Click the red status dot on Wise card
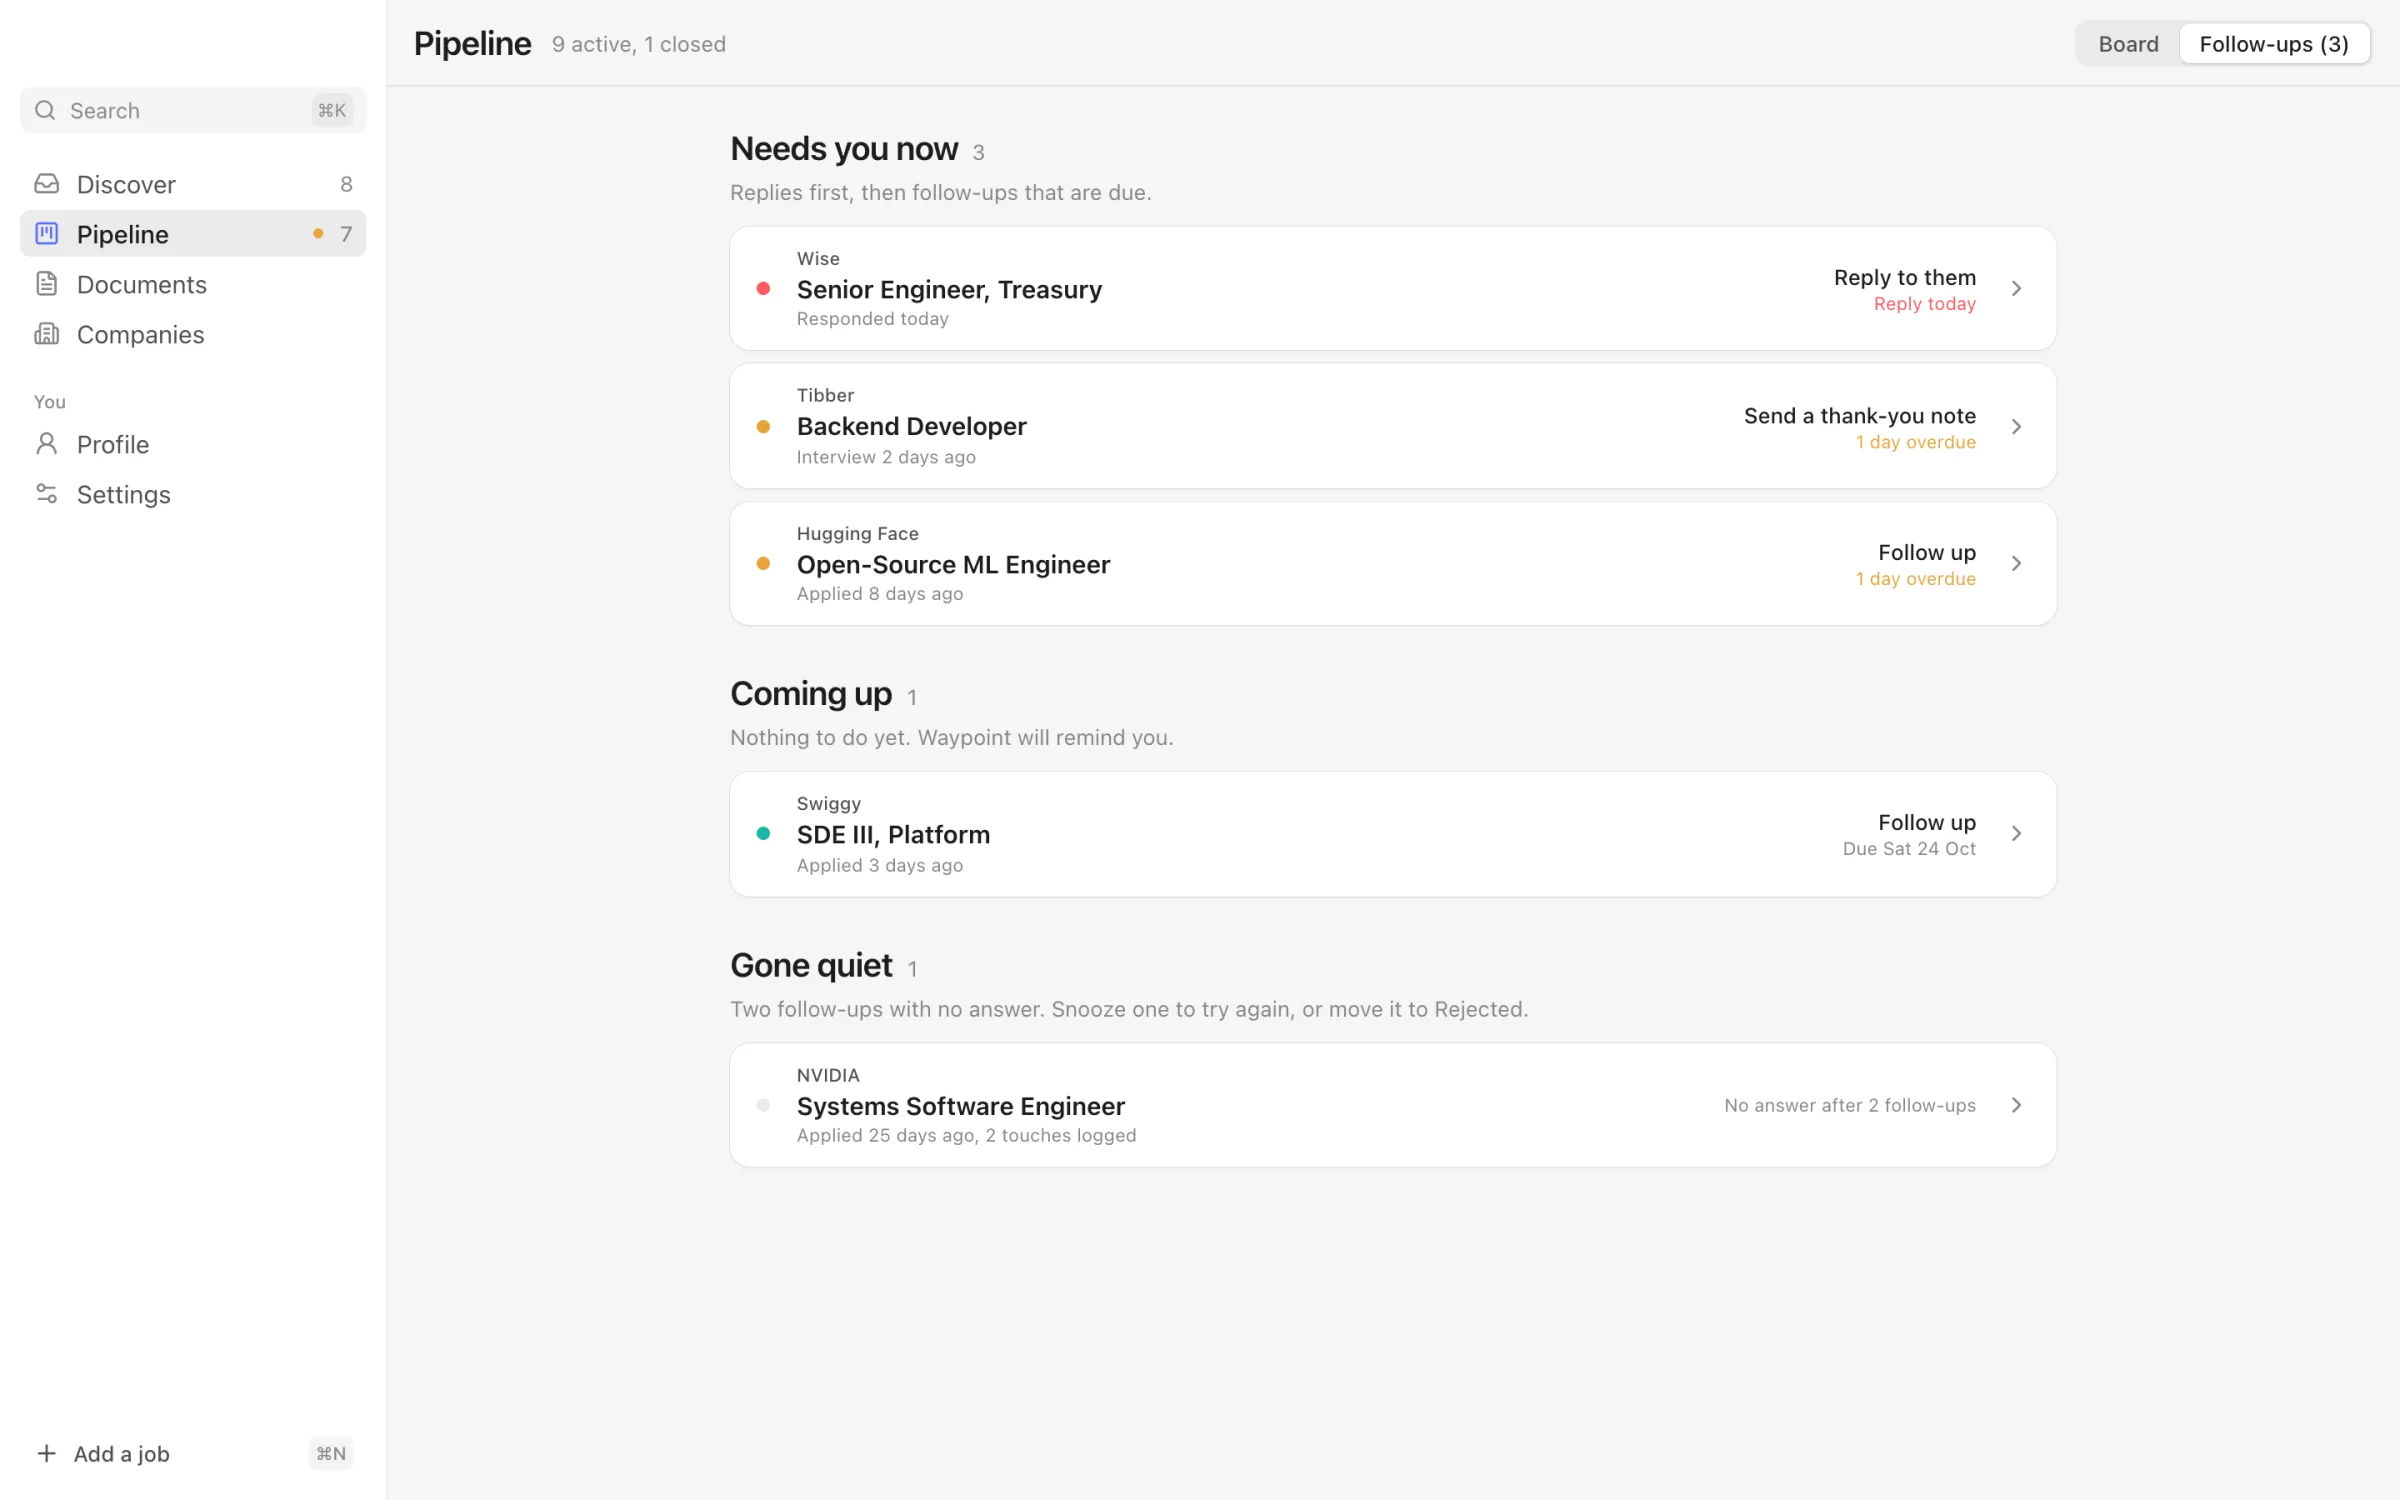2400x1500 pixels. click(x=763, y=288)
